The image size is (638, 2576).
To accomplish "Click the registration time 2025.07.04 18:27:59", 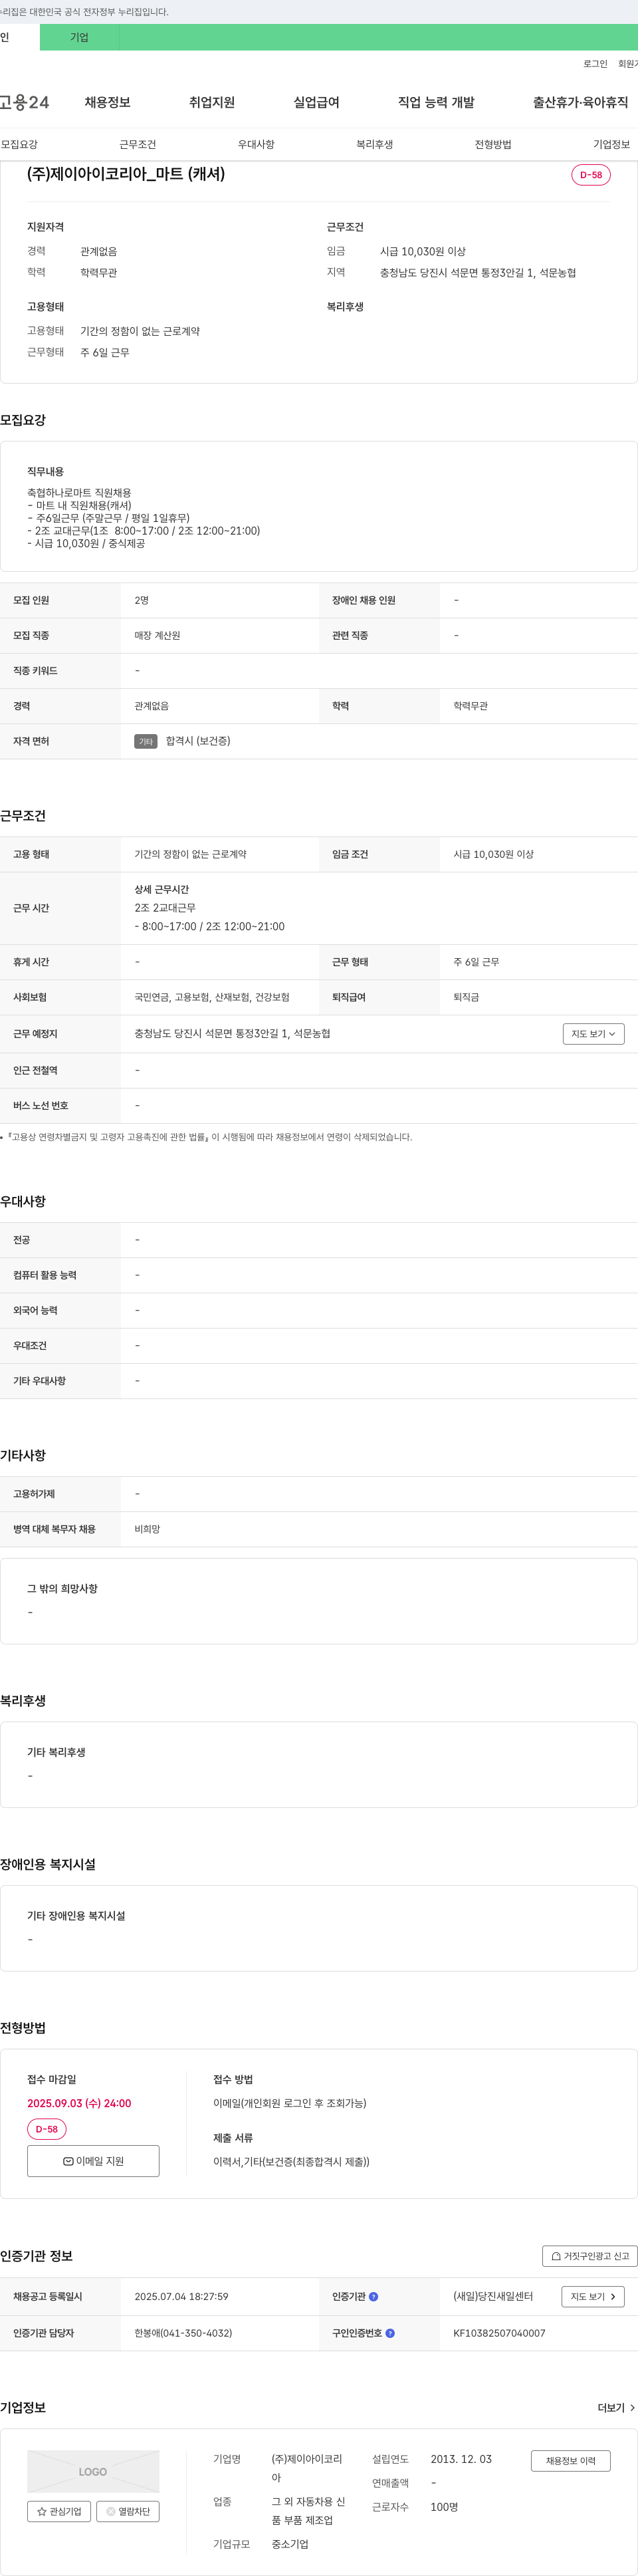I will click(x=181, y=2297).
